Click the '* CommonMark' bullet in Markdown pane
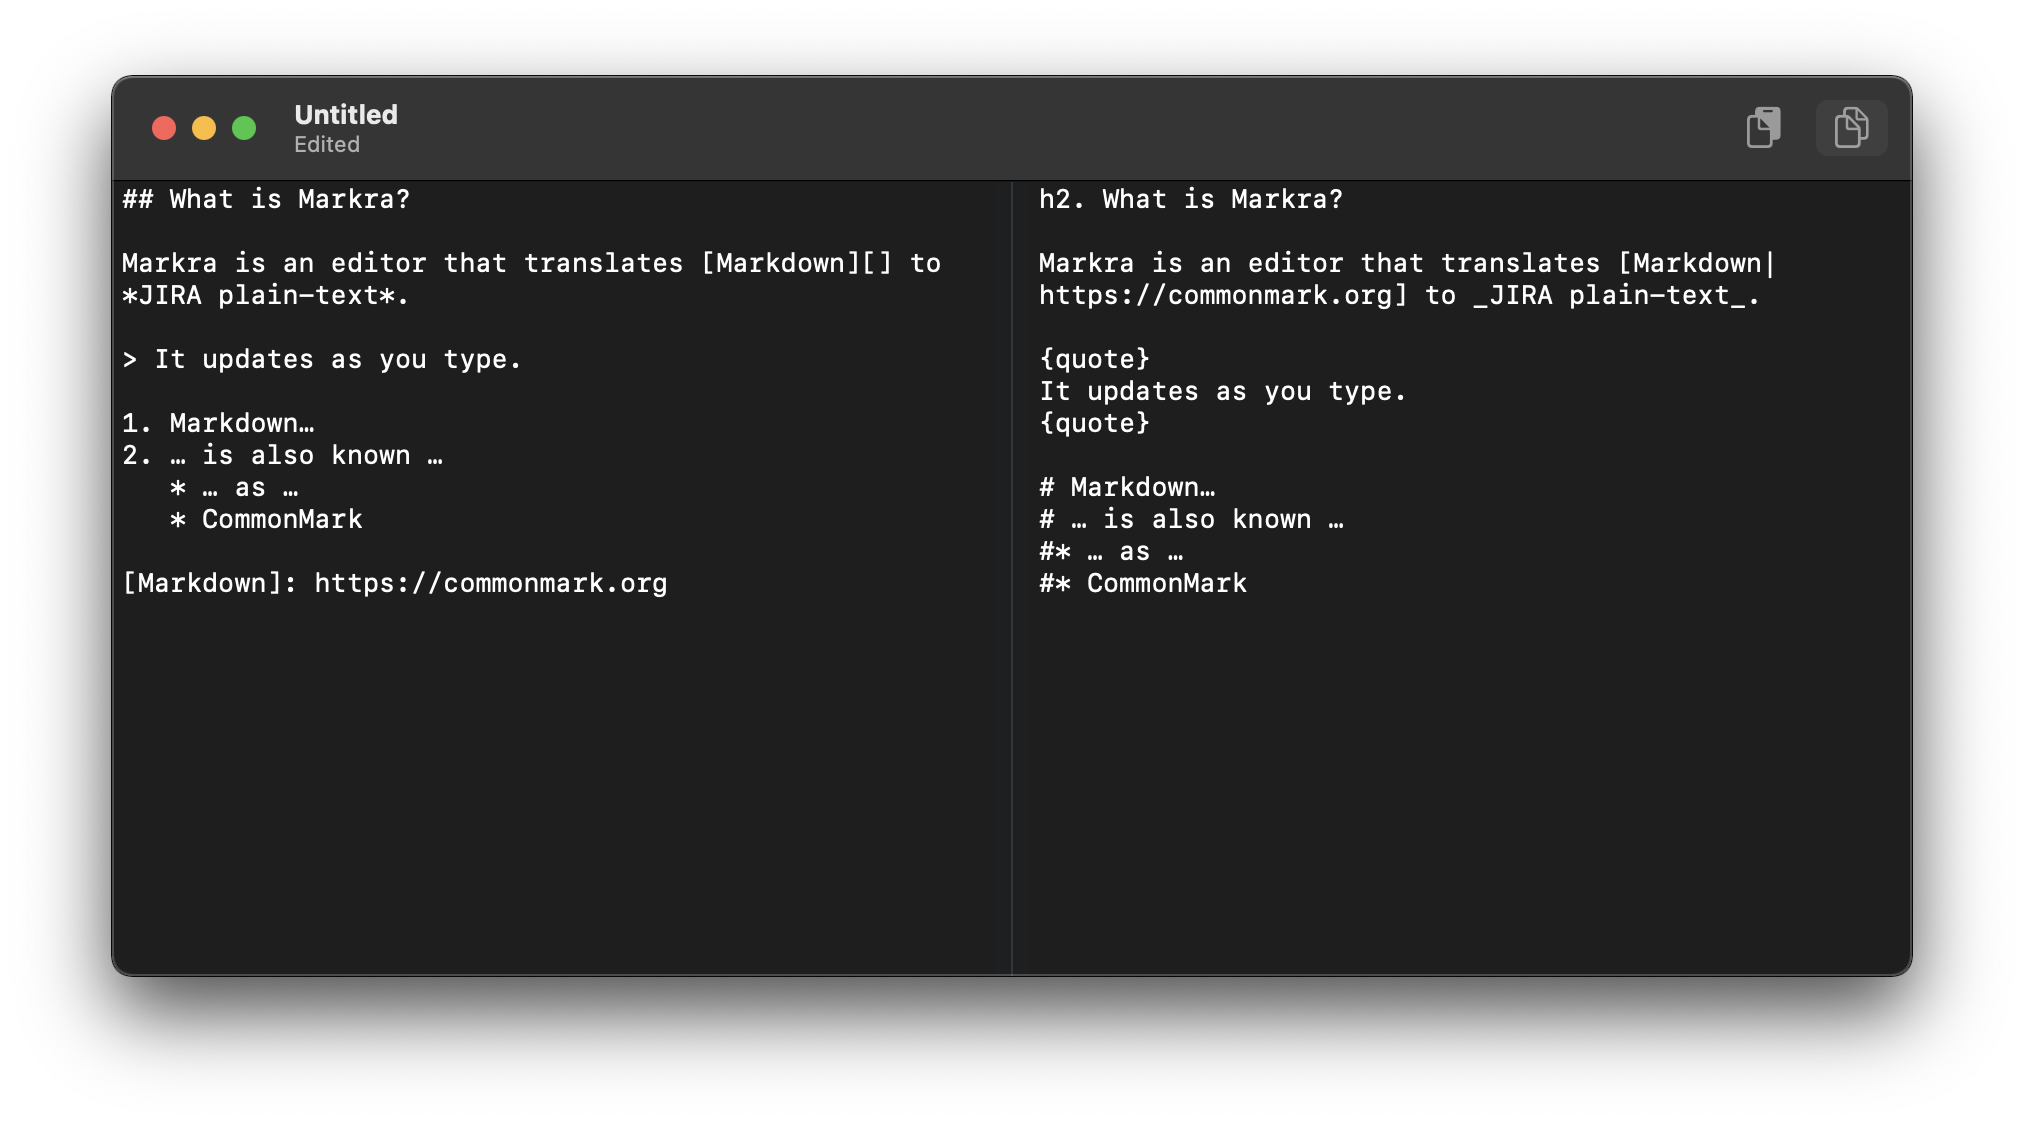The image size is (2024, 1124). 266,520
